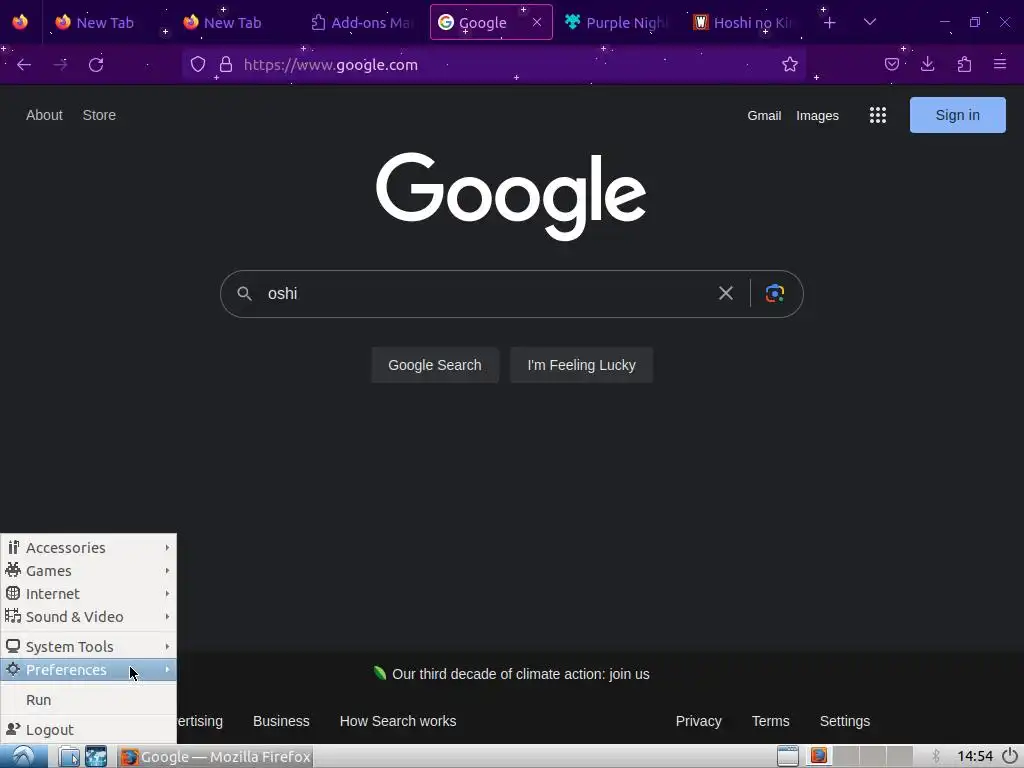Expand the Internet submenu
1024x768 pixels.
(x=89, y=594)
